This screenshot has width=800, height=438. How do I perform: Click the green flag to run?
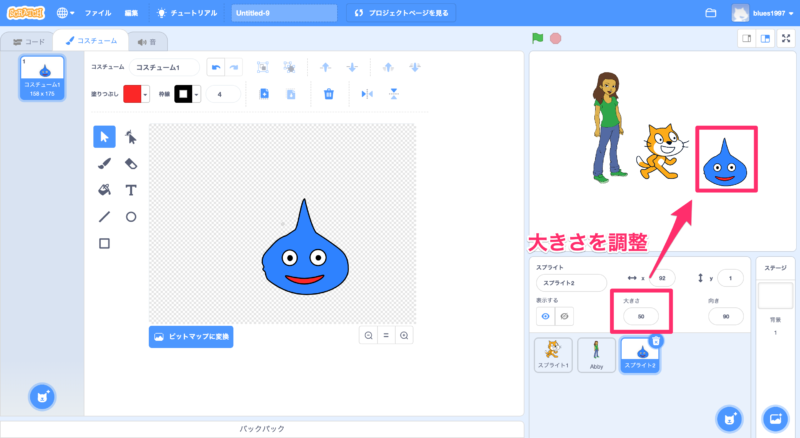pyautogui.click(x=538, y=39)
